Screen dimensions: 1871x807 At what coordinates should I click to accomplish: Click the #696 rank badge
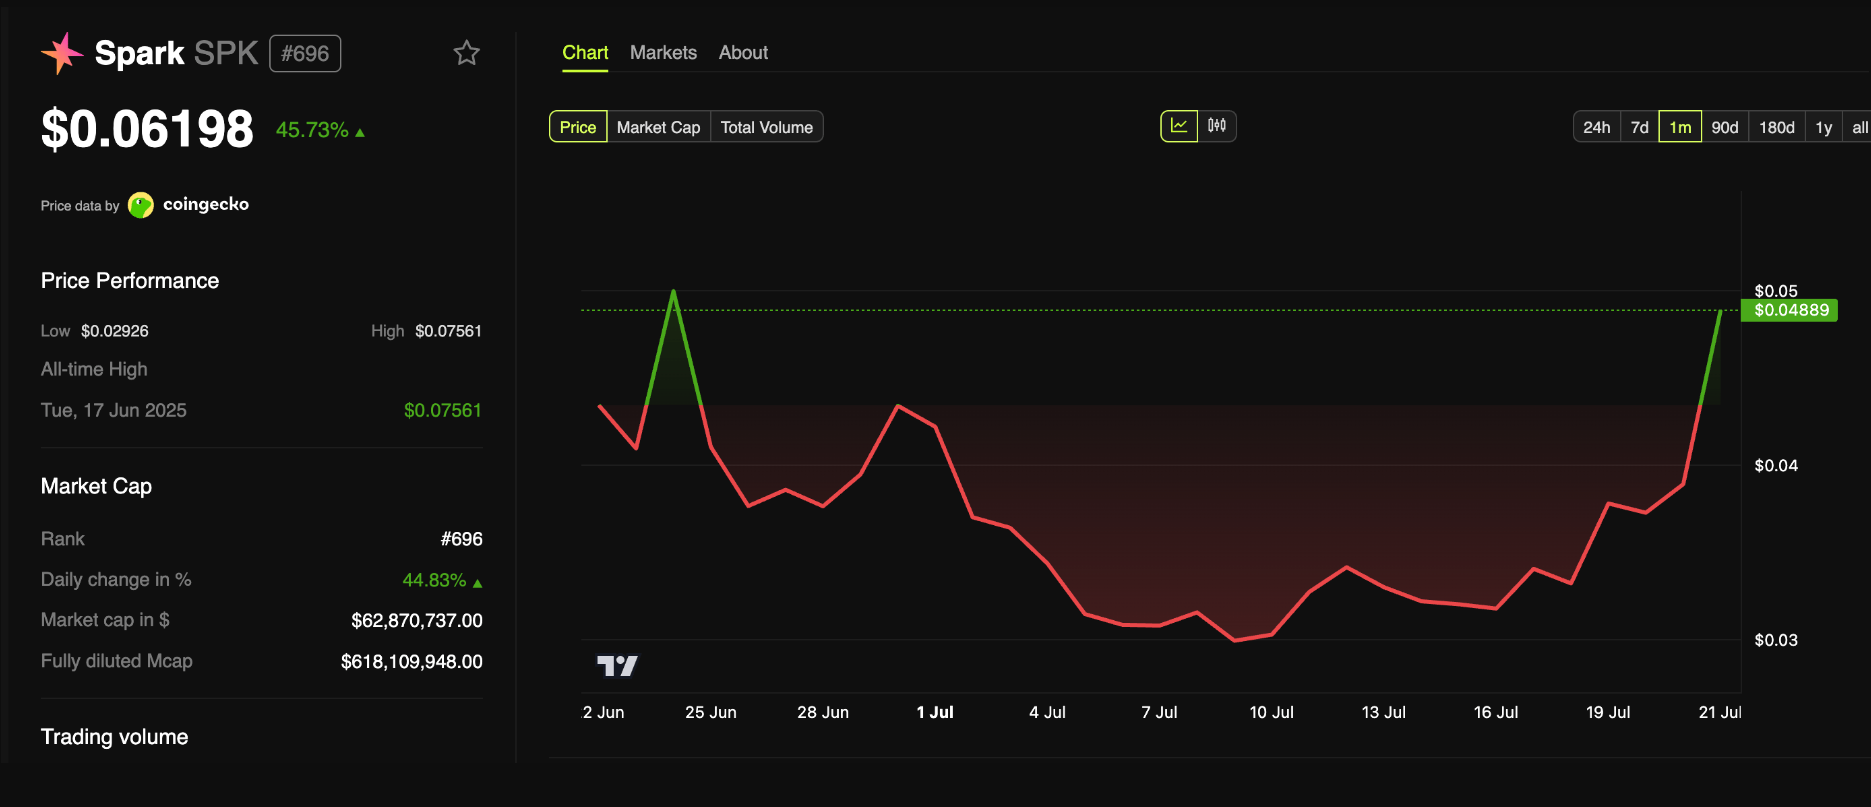(305, 54)
